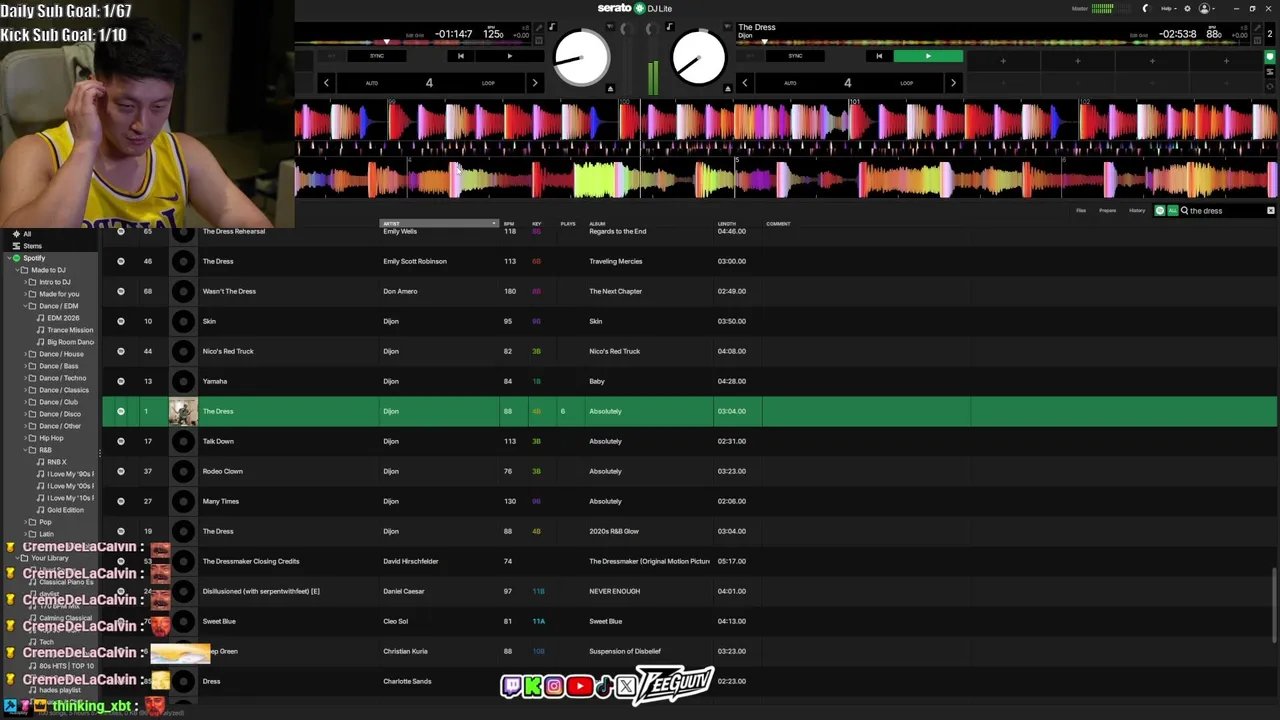Sort by the LENGTH column header
The height and width of the screenshot is (720, 1280).
(x=727, y=224)
